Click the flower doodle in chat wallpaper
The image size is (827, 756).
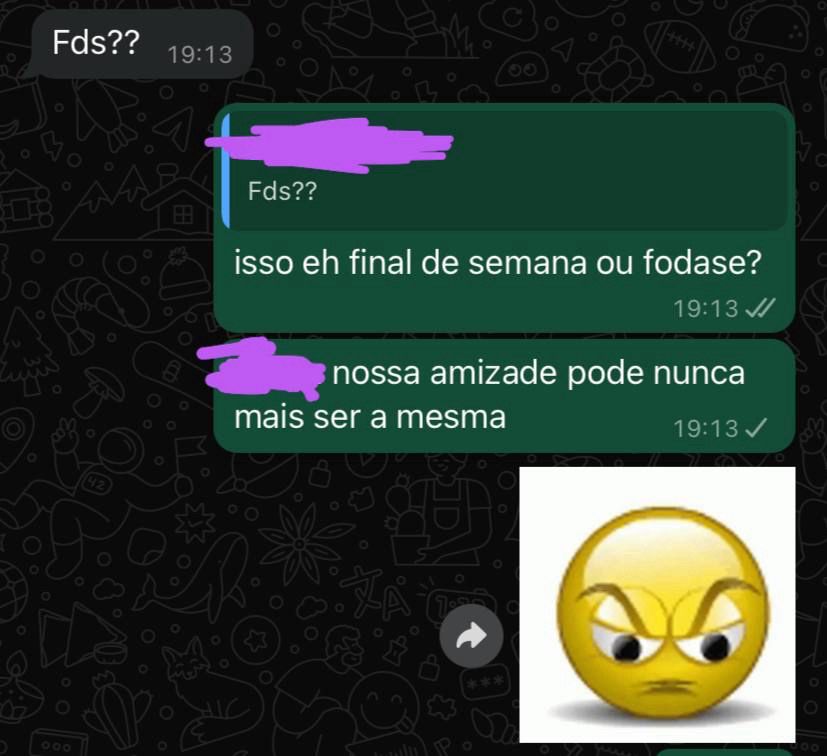[x=300, y=542]
